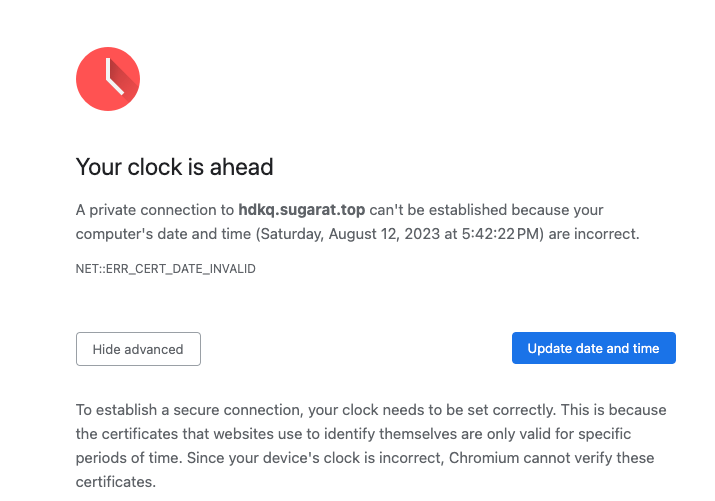The height and width of the screenshot is (501, 715).
Task: Click the white clock hands inside icon
Action: 114,77
